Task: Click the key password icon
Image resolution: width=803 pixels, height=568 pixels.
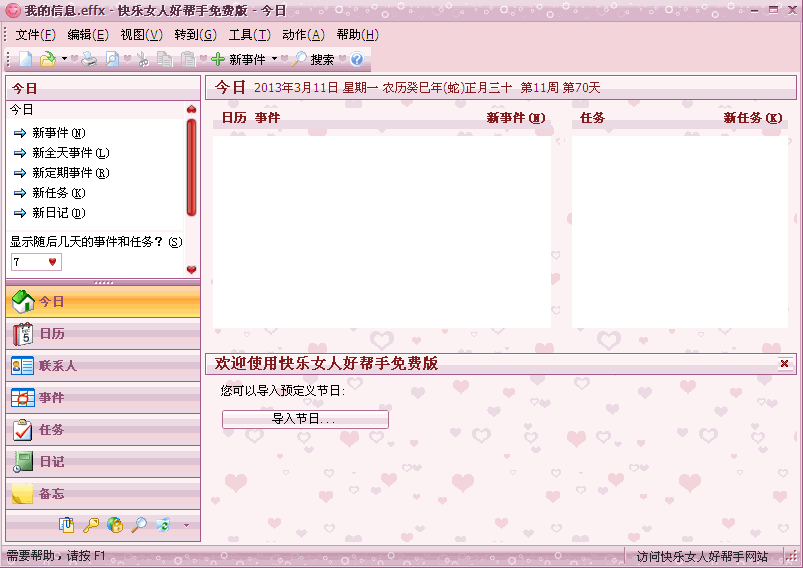Action: point(91,525)
